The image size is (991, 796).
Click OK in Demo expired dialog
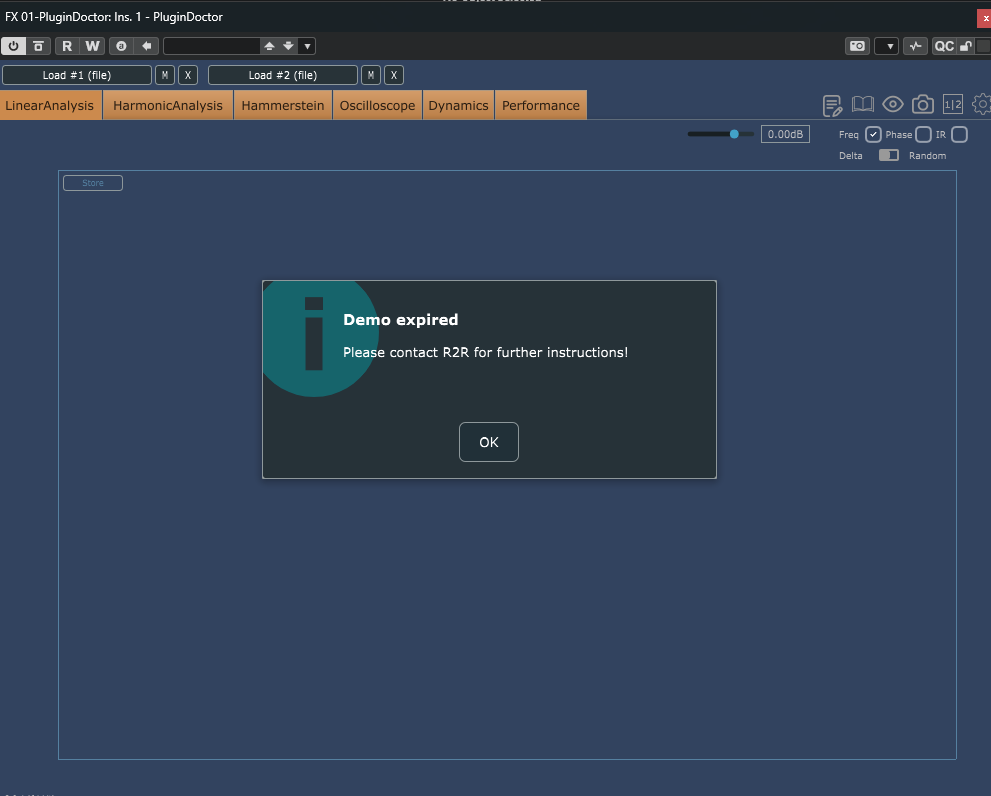coord(488,442)
